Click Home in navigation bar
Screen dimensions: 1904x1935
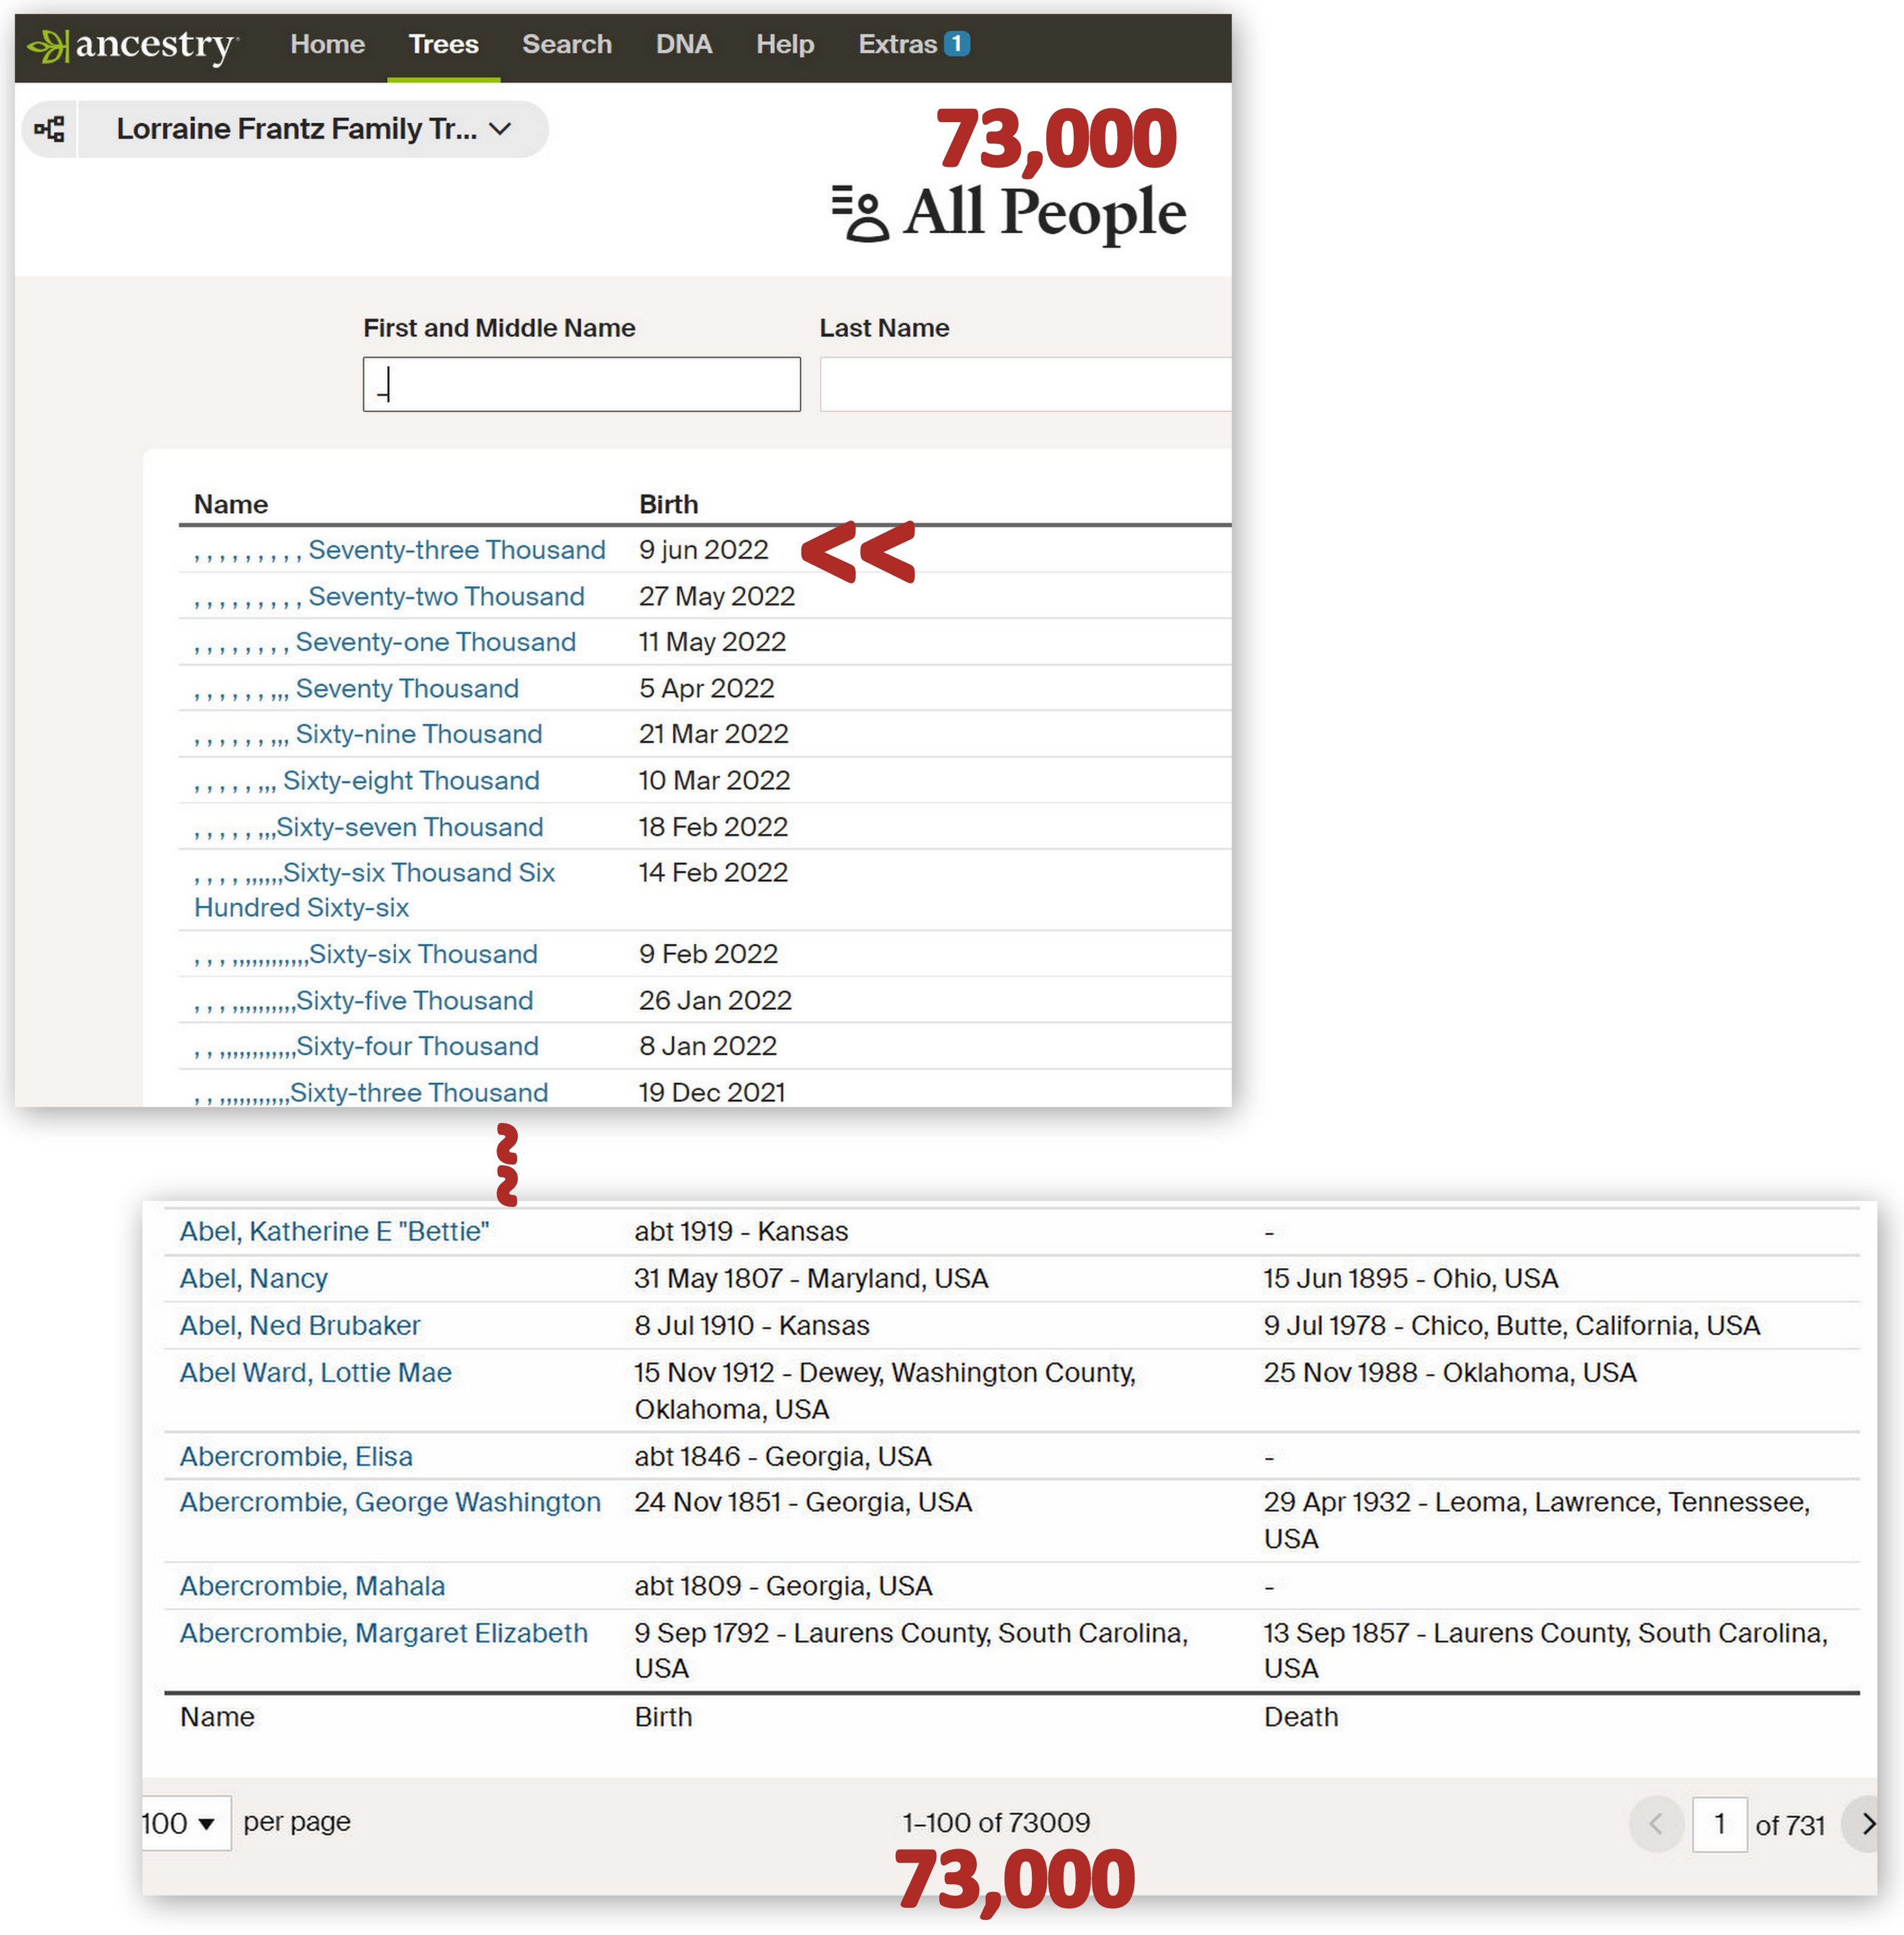pos(327,44)
